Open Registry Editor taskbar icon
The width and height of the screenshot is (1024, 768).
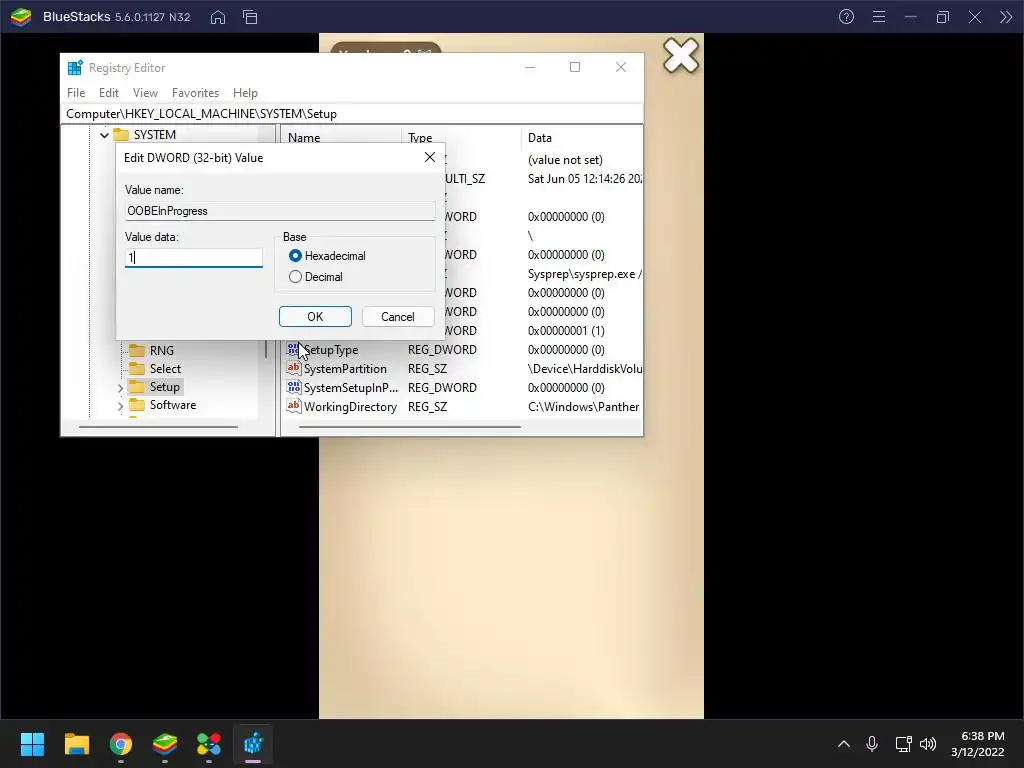pos(253,744)
